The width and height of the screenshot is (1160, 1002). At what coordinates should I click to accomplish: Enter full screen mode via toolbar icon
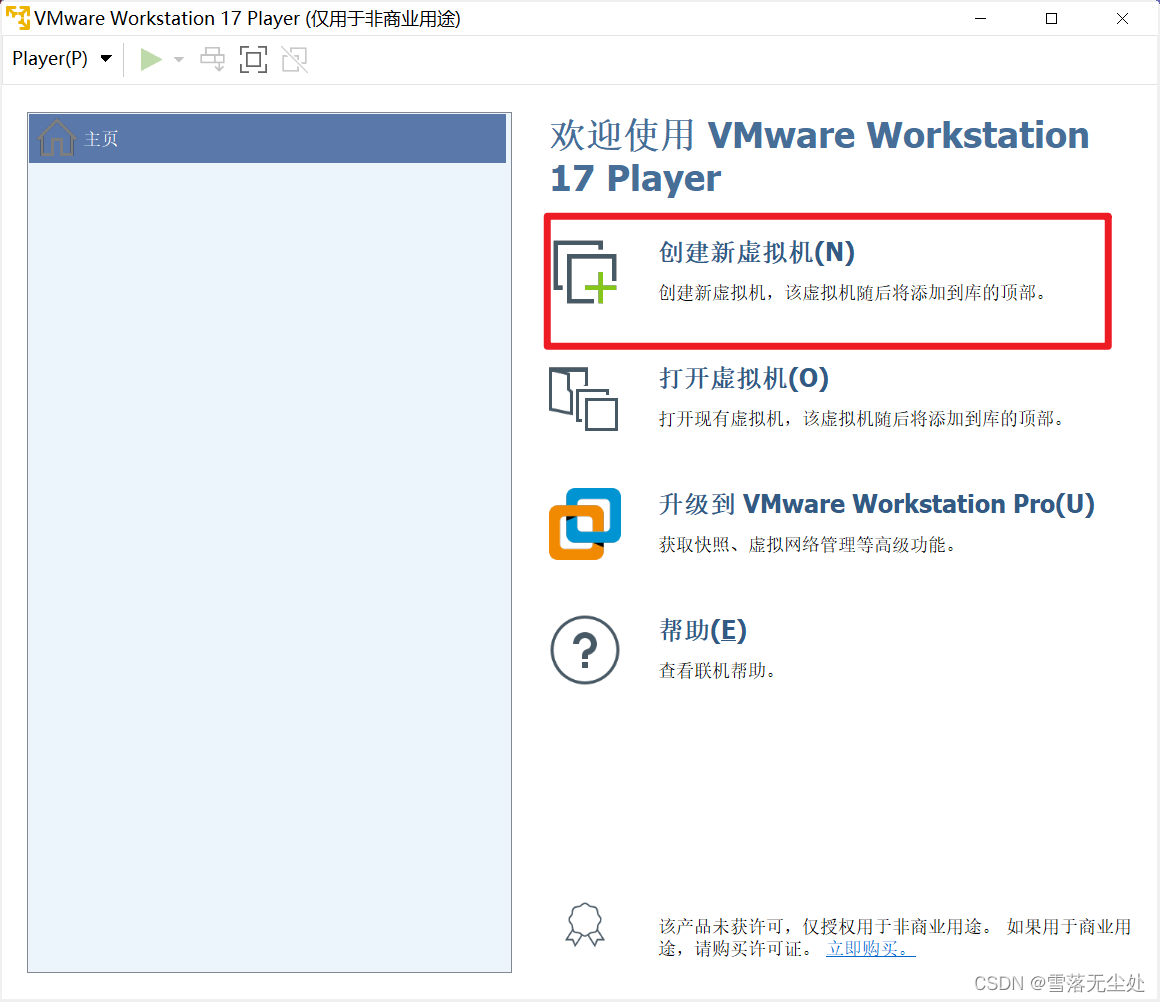253,59
